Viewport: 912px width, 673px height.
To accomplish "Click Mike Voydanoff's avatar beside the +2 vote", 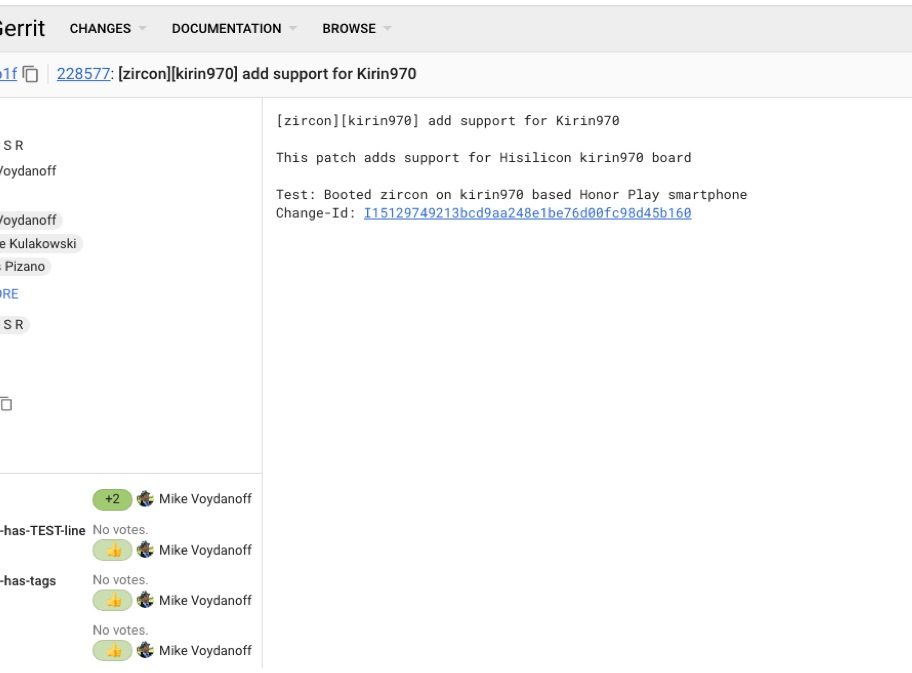I will [x=146, y=499].
